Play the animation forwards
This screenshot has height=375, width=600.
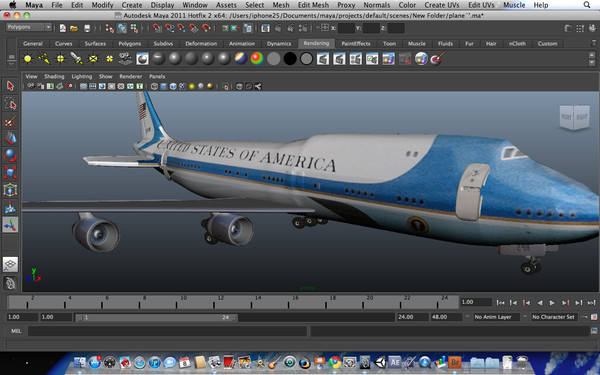[552, 303]
